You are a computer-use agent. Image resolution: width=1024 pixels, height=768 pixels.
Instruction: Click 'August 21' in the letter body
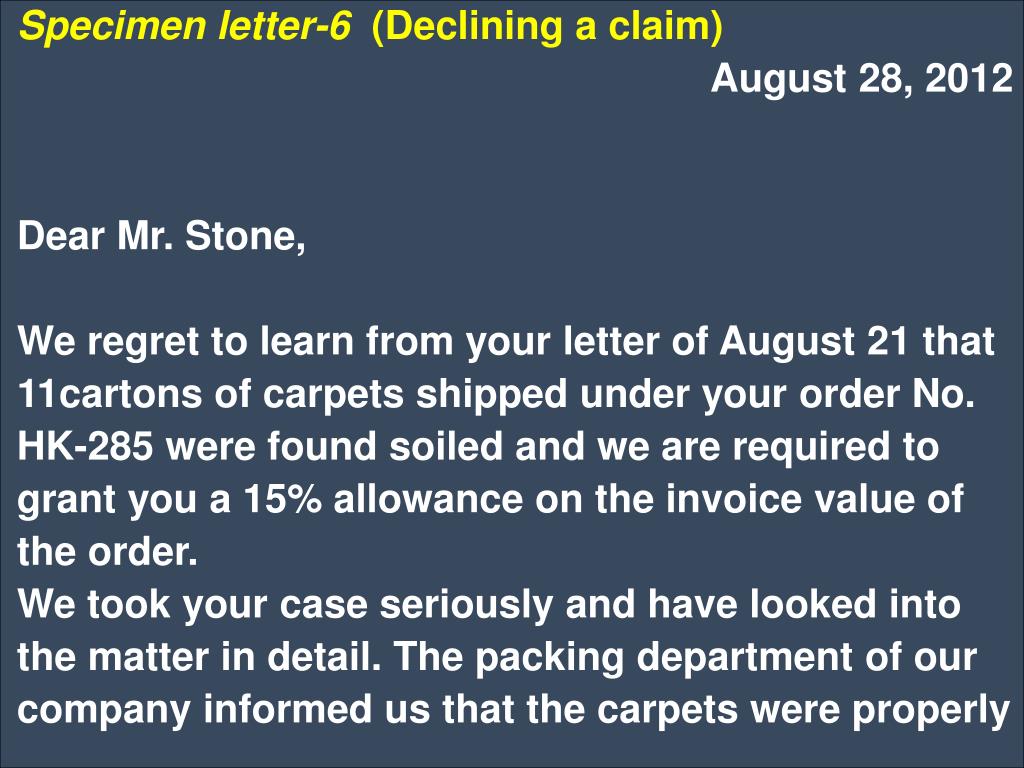click(x=813, y=342)
